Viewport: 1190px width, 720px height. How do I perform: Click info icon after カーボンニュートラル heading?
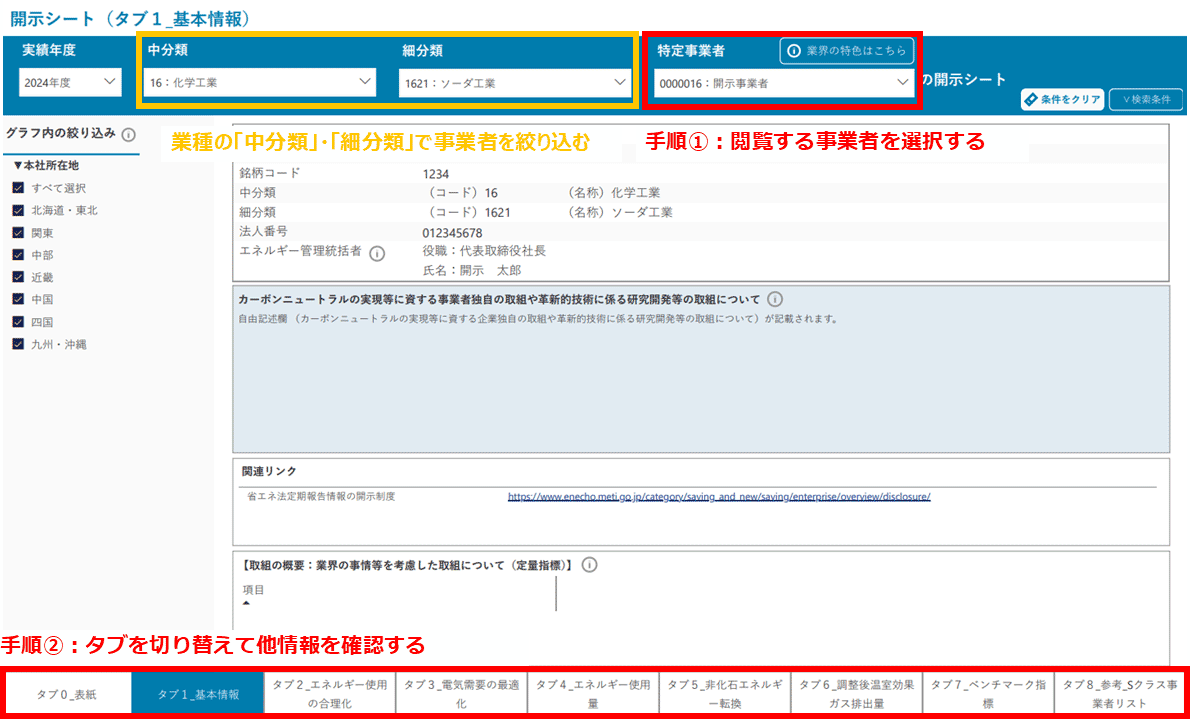(776, 299)
